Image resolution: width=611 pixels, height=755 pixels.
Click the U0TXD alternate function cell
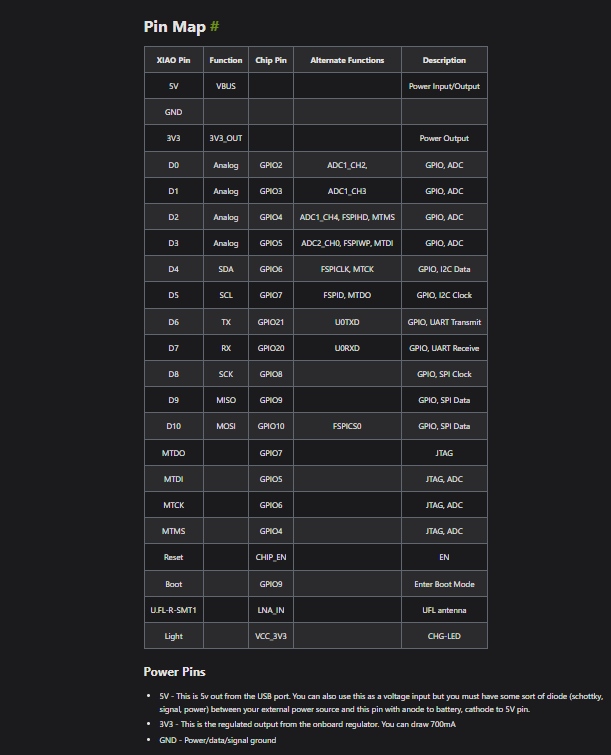pyautogui.click(x=347, y=322)
